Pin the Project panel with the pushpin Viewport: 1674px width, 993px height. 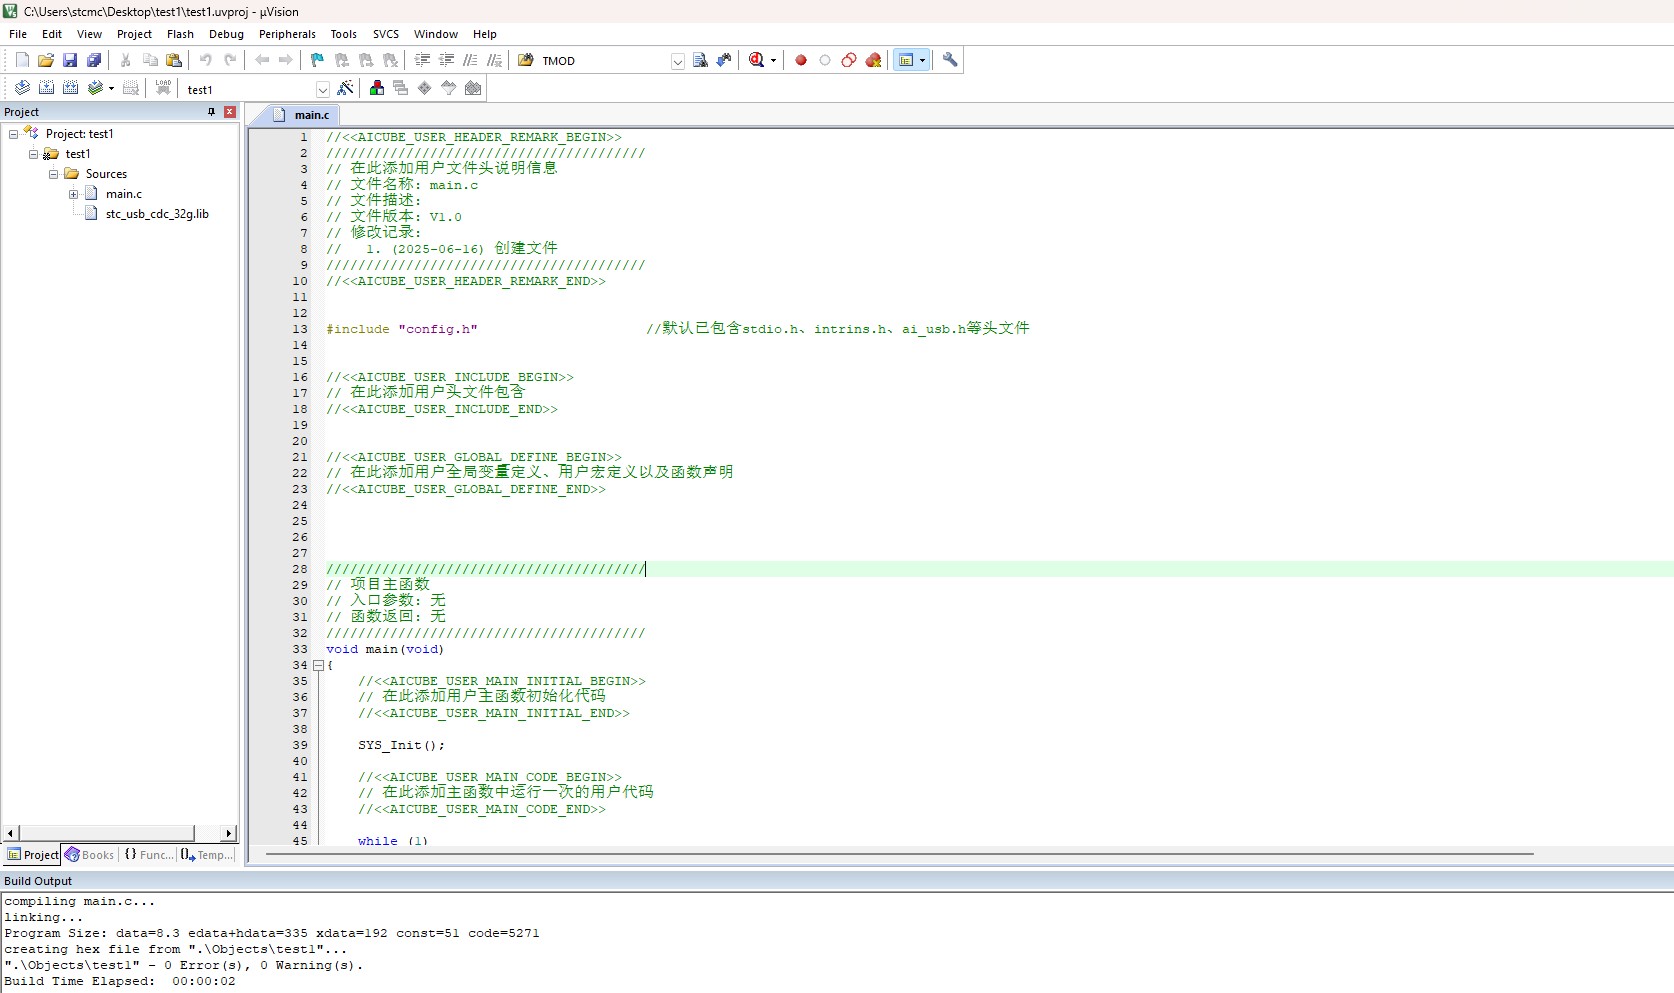211,112
